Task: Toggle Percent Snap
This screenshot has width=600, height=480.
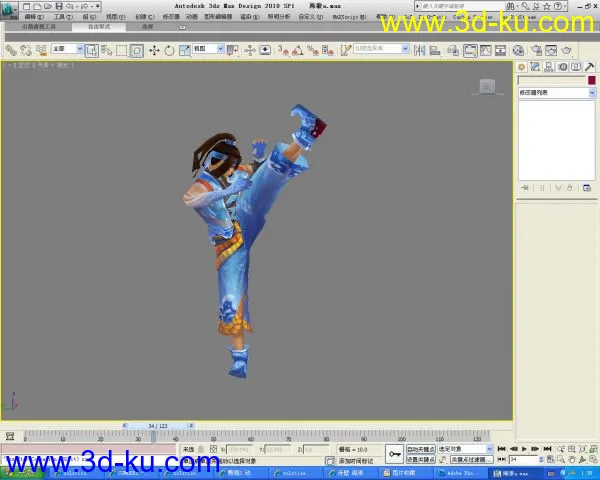Action: (x=313, y=51)
